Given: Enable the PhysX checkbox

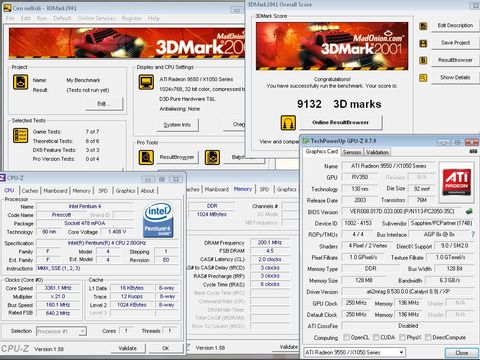Looking at the screenshot, I should tap(402, 337).
